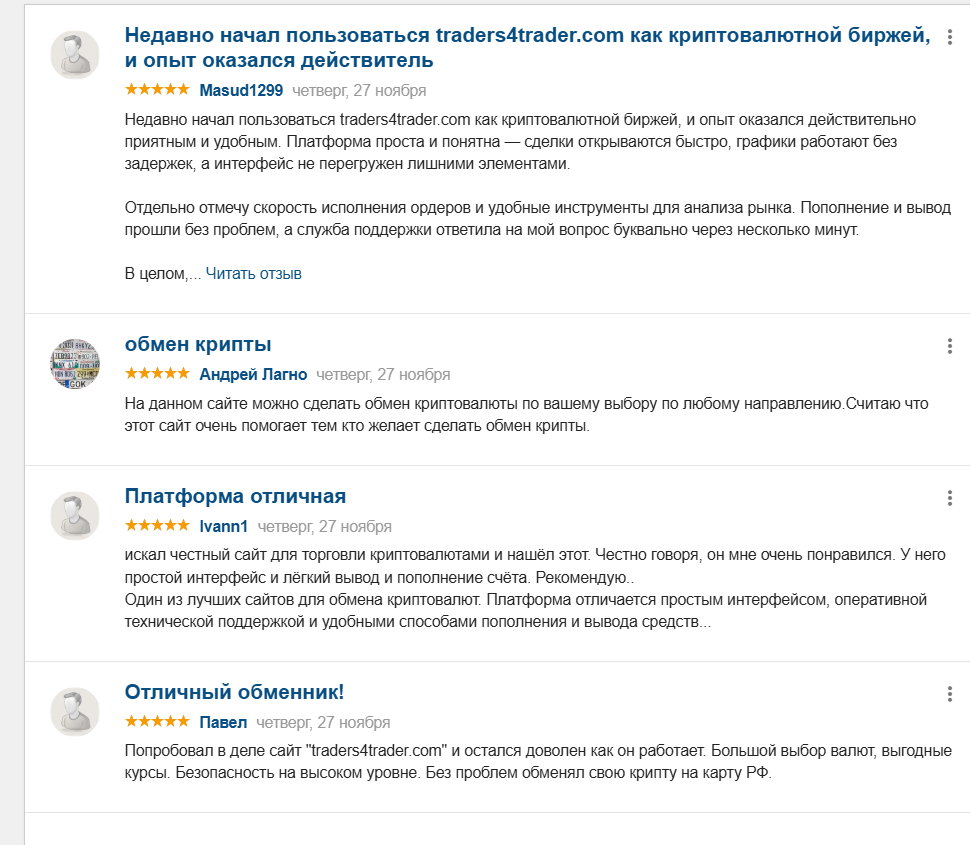The image size is (970, 845).
Task: Open the review titled «Платформа отличная»
Action: tap(234, 494)
